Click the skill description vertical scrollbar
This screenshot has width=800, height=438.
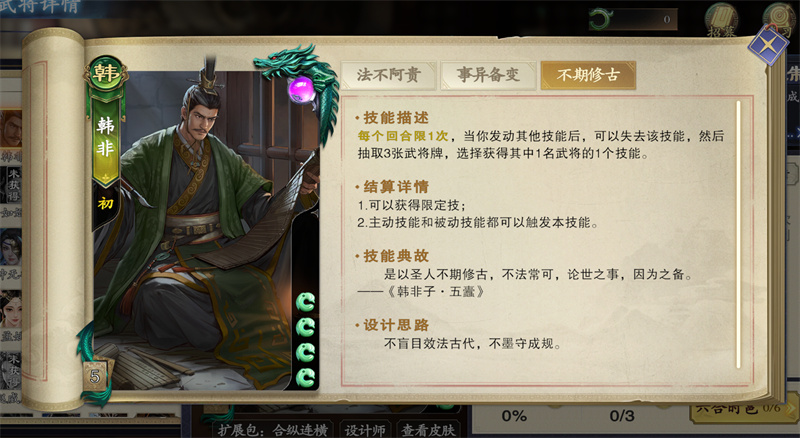738,235
